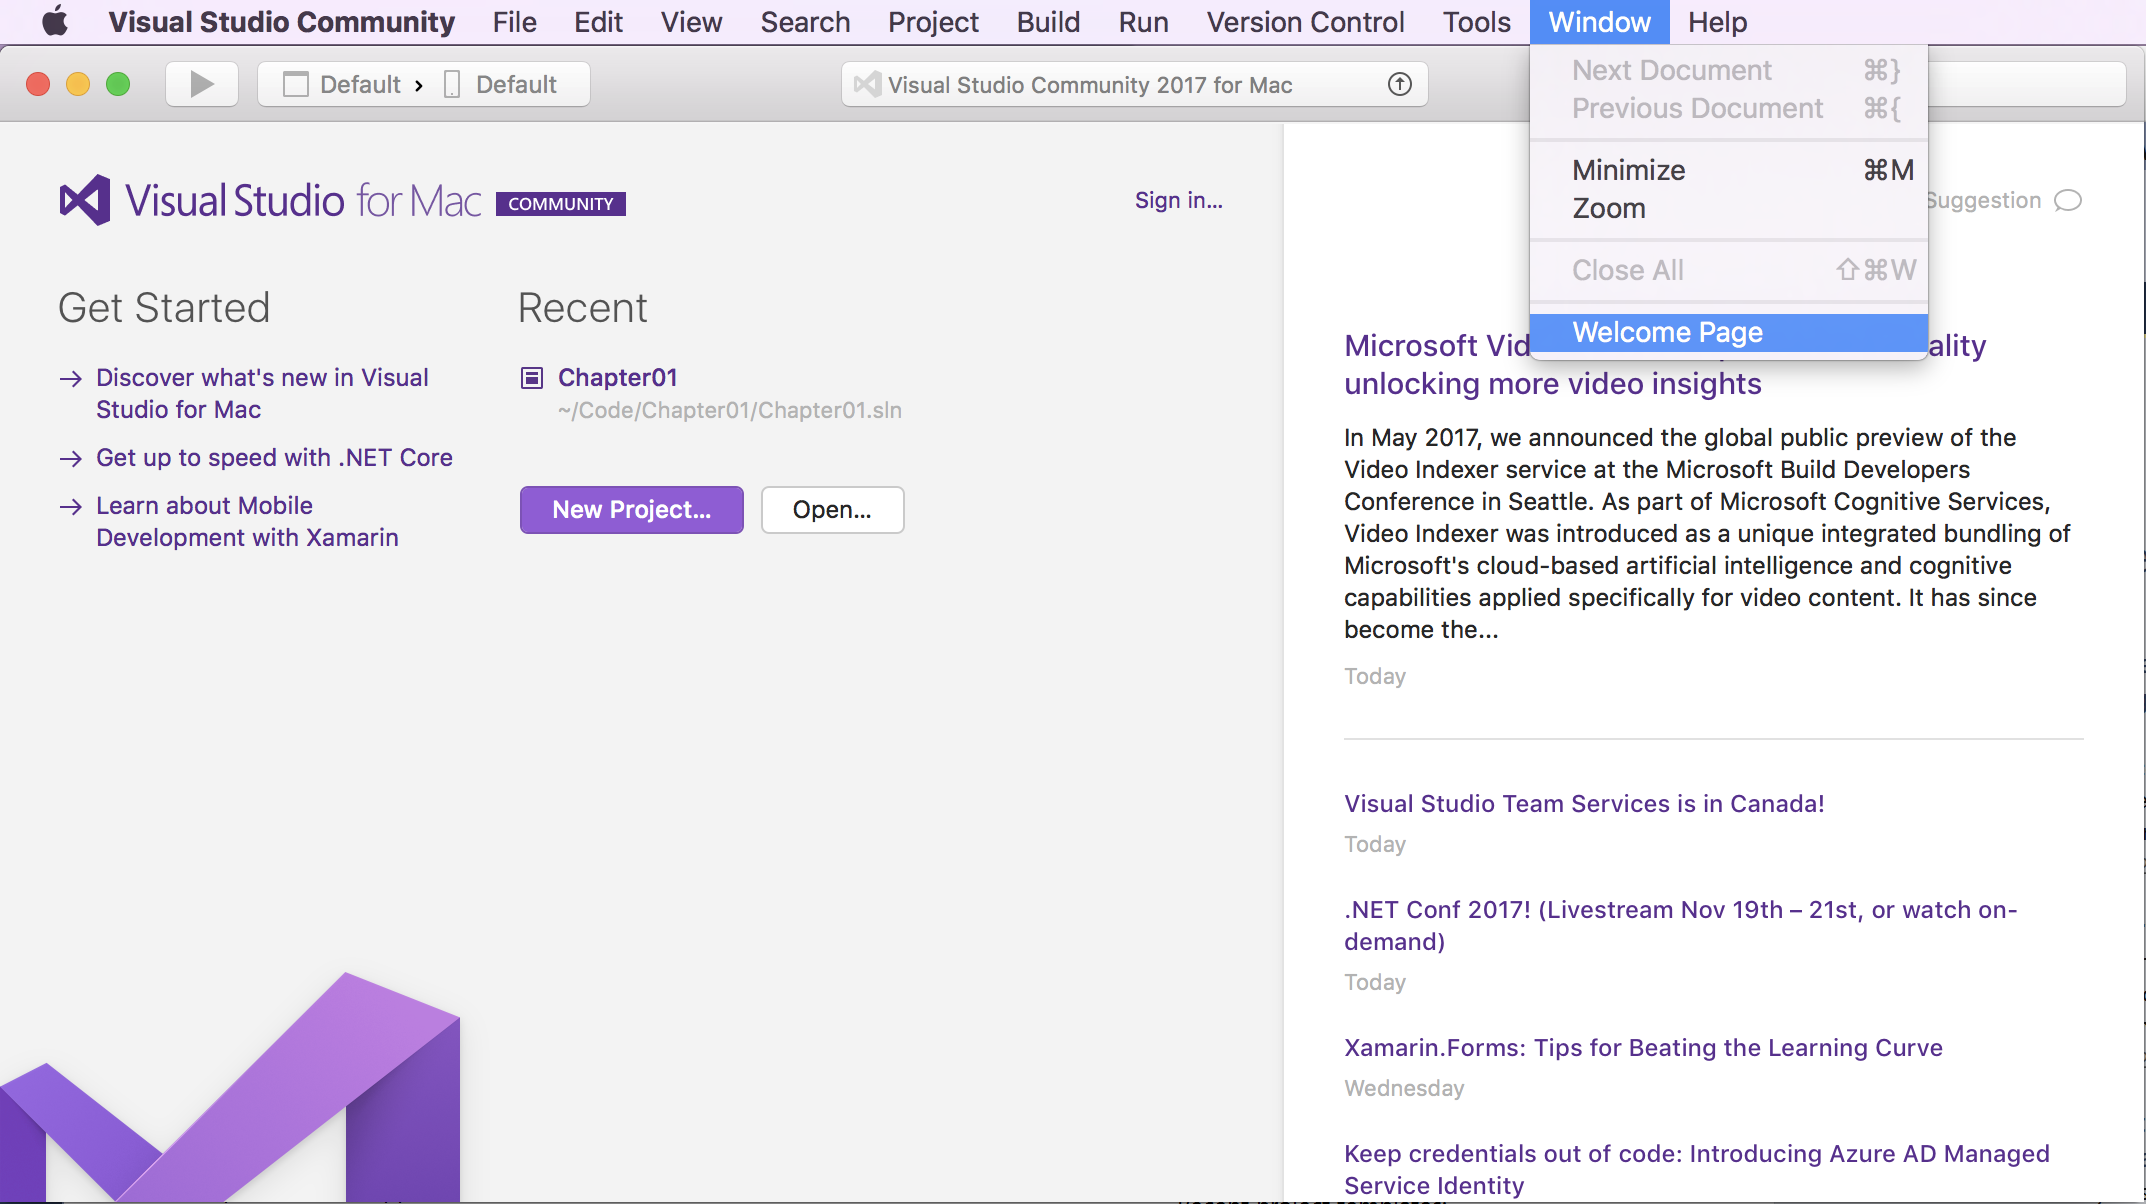The height and width of the screenshot is (1204, 2146).
Task: Select Zoom from Window menu
Action: coord(1729,208)
